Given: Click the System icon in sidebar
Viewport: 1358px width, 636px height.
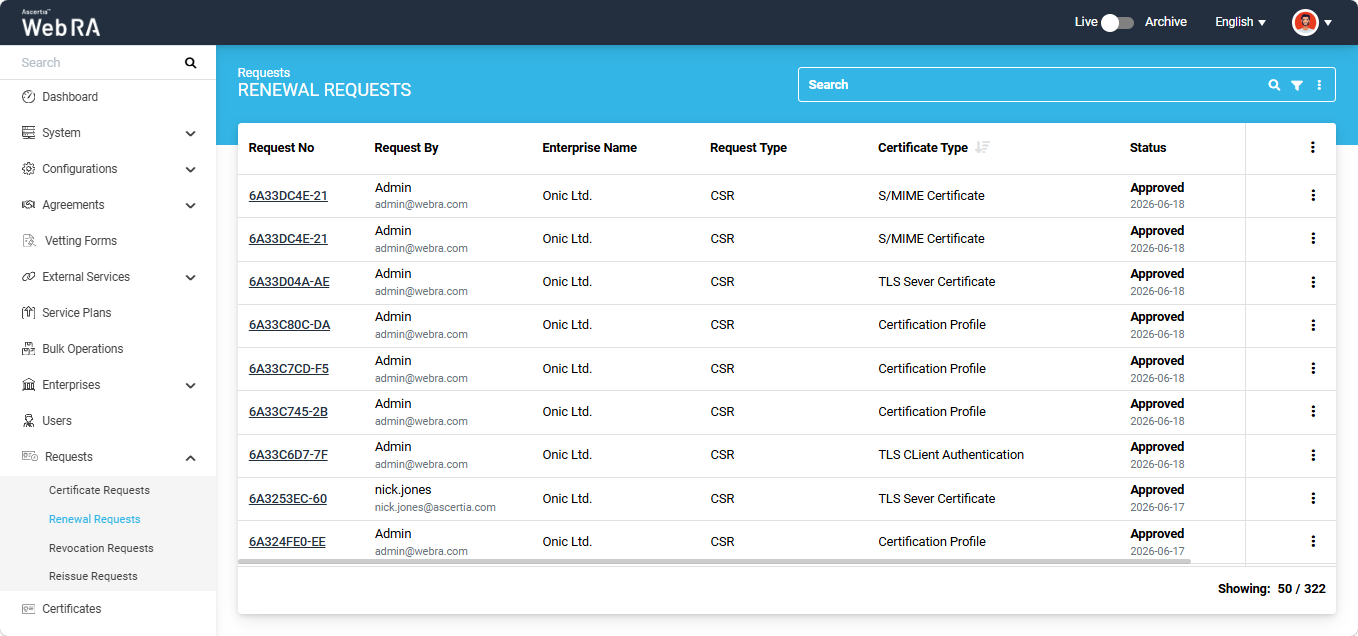Looking at the screenshot, I should tap(28, 133).
